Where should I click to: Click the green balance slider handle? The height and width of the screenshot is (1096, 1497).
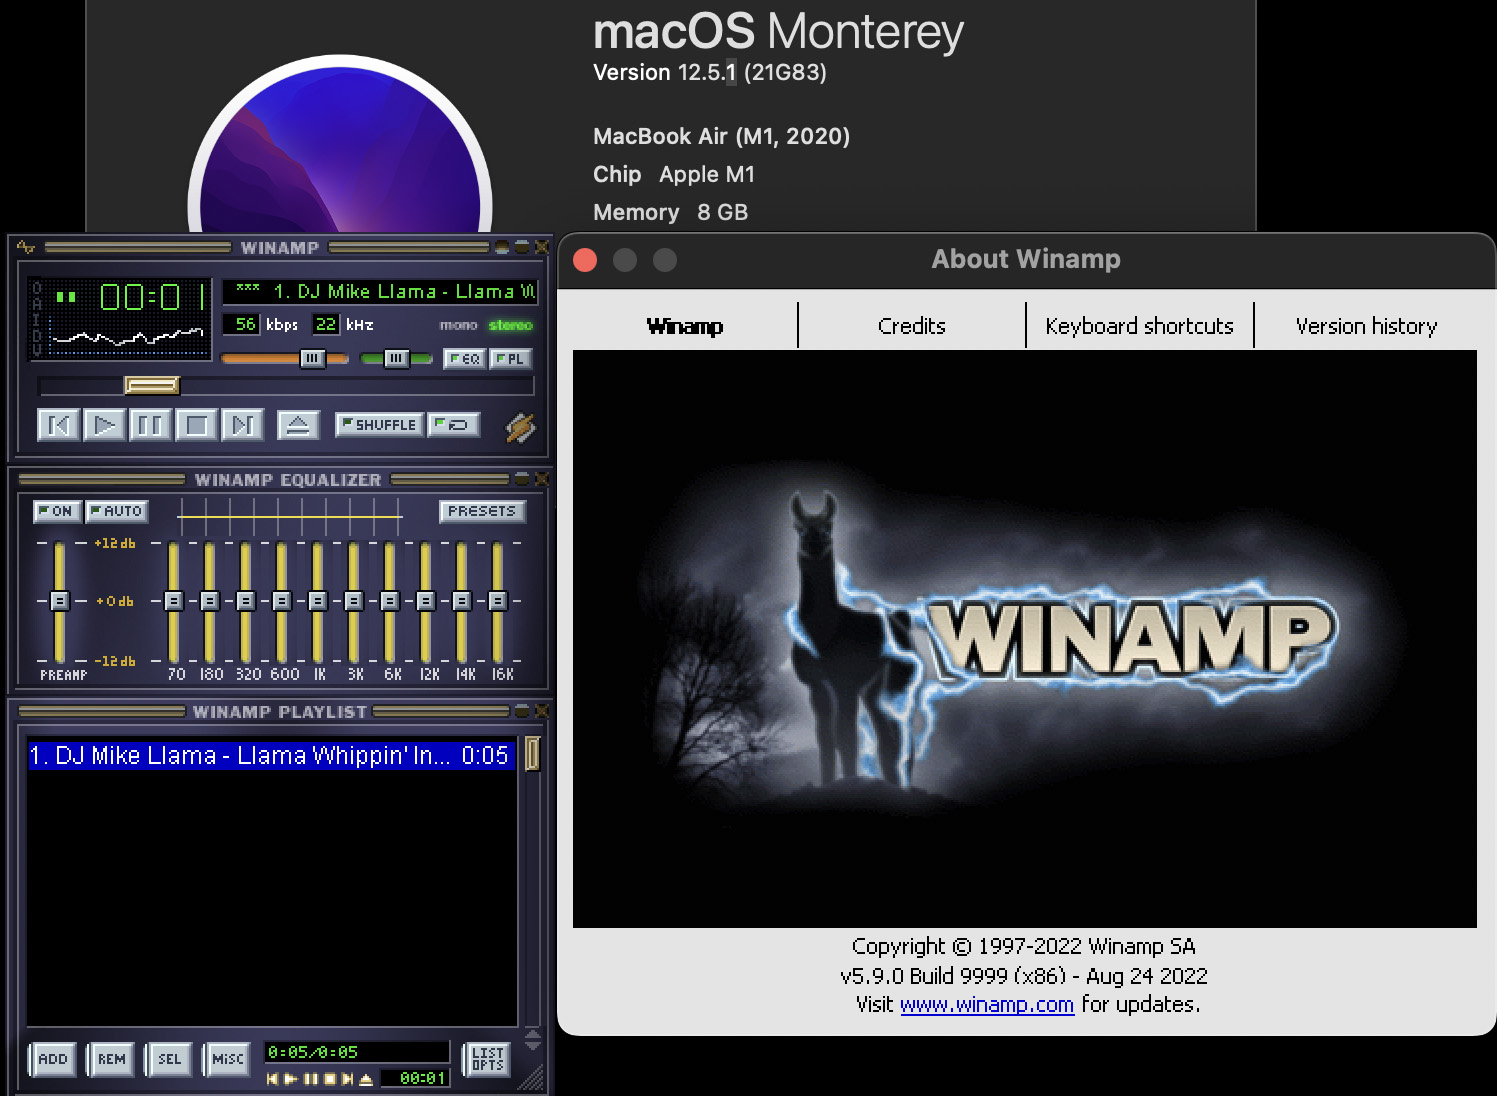coord(397,358)
